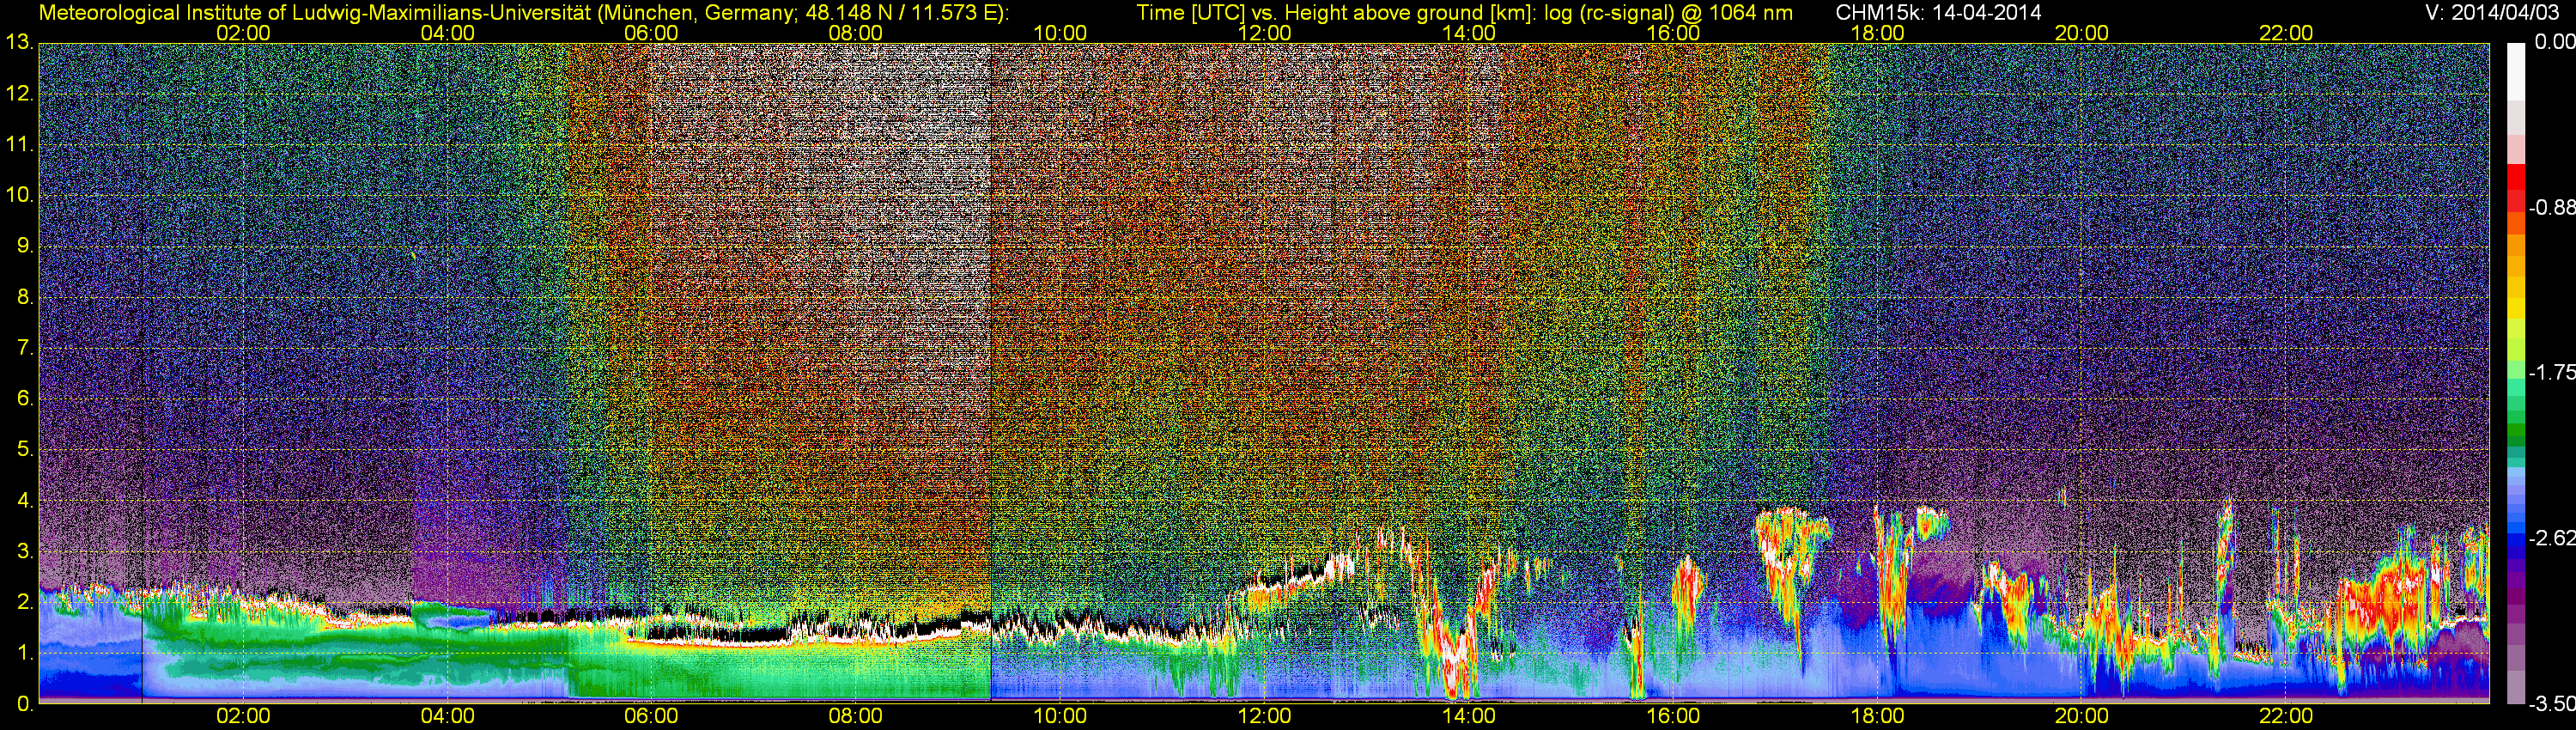The image size is (2576, 730).
Task: Click the -3.50 value on the color scale
Action: [2551, 704]
